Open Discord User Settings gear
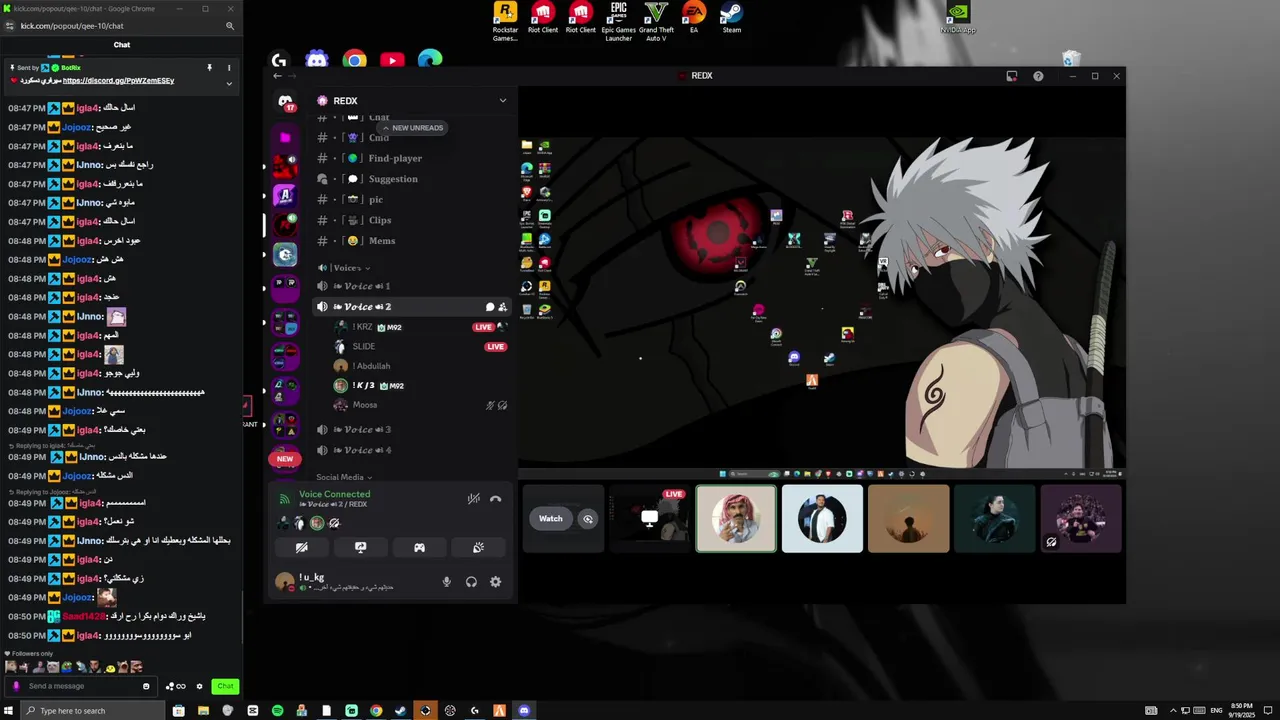 (x=495, y=582)
